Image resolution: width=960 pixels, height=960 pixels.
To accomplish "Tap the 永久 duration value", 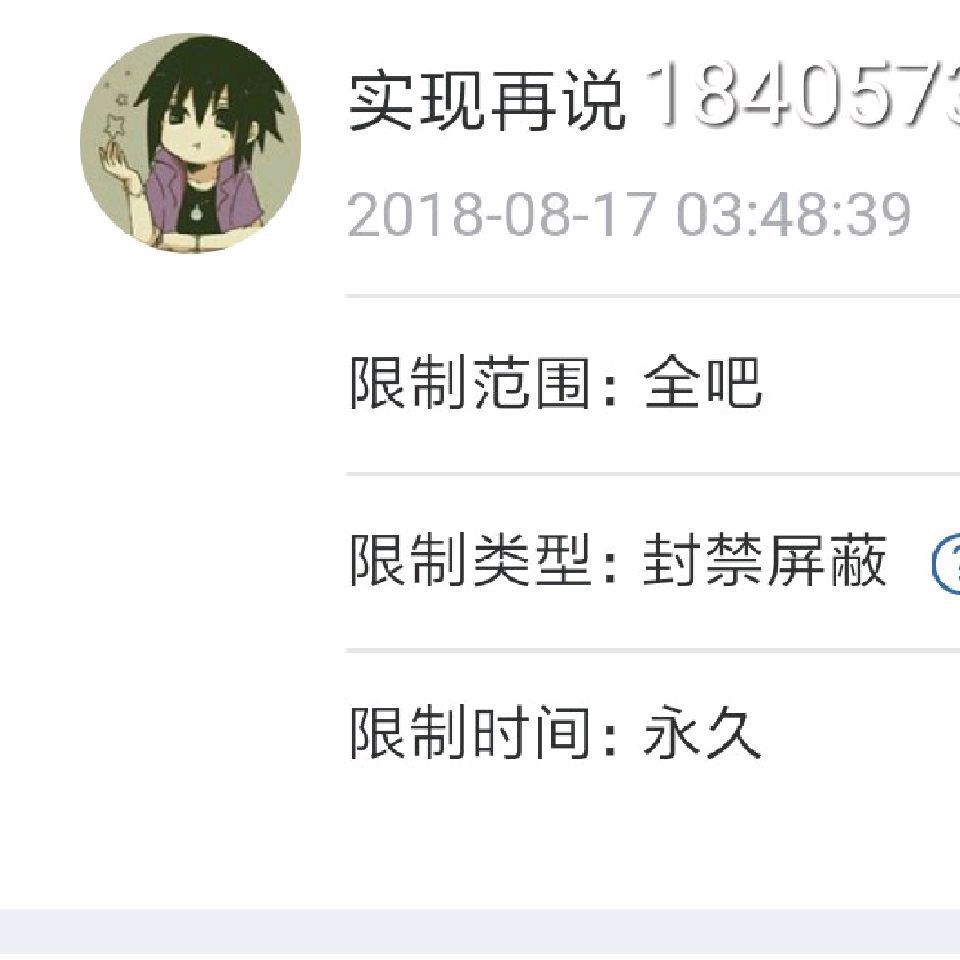I will 702,733.
